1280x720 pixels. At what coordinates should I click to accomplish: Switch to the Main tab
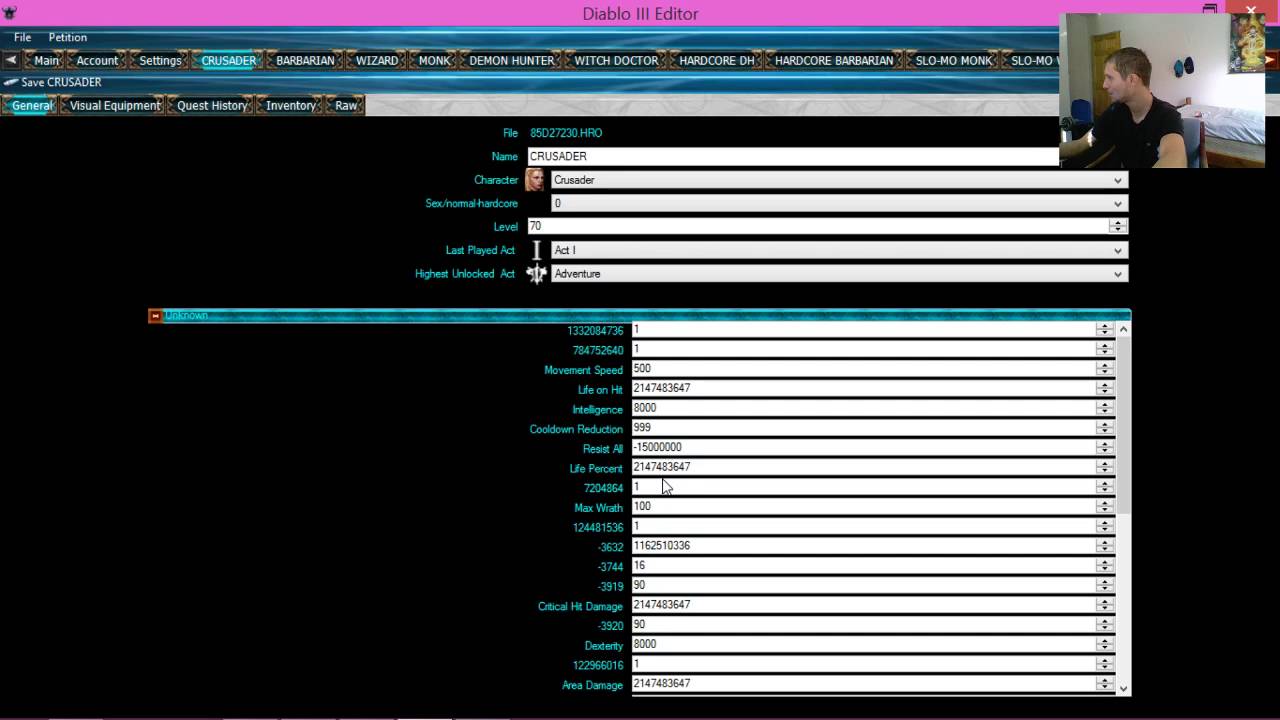pos(46,60)
